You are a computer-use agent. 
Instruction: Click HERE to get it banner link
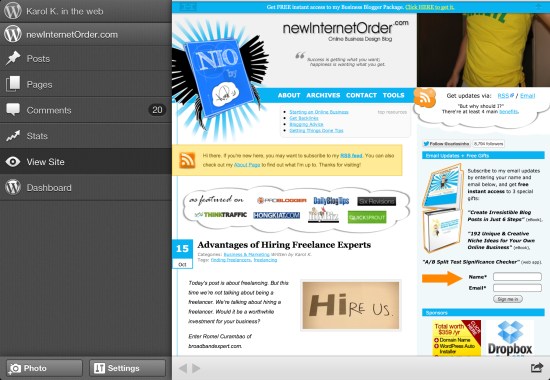430,7
